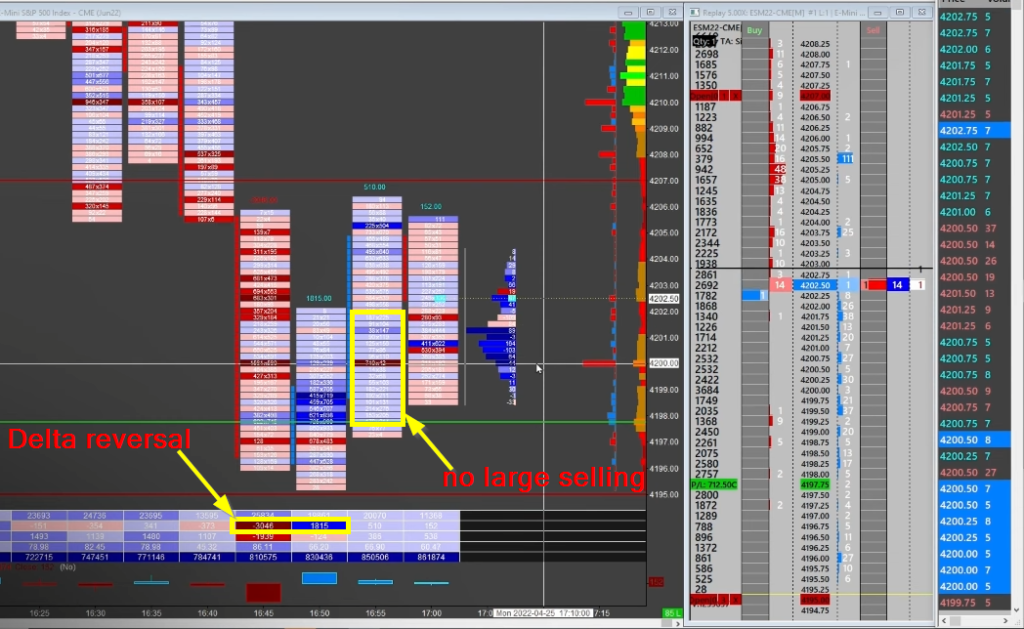Click the 16:50 blue candle bar
Viewport: 1024px width, 629px height.
pos(318,578)
